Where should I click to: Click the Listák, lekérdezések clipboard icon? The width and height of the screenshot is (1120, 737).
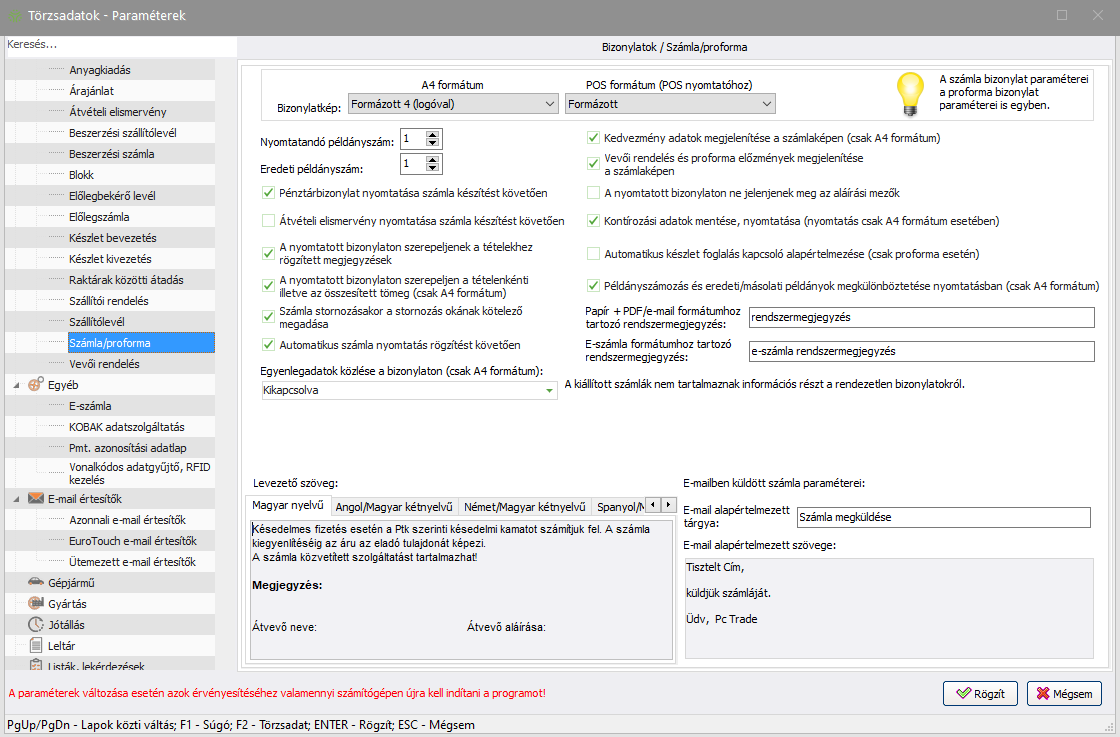click(x=35, y=666)
